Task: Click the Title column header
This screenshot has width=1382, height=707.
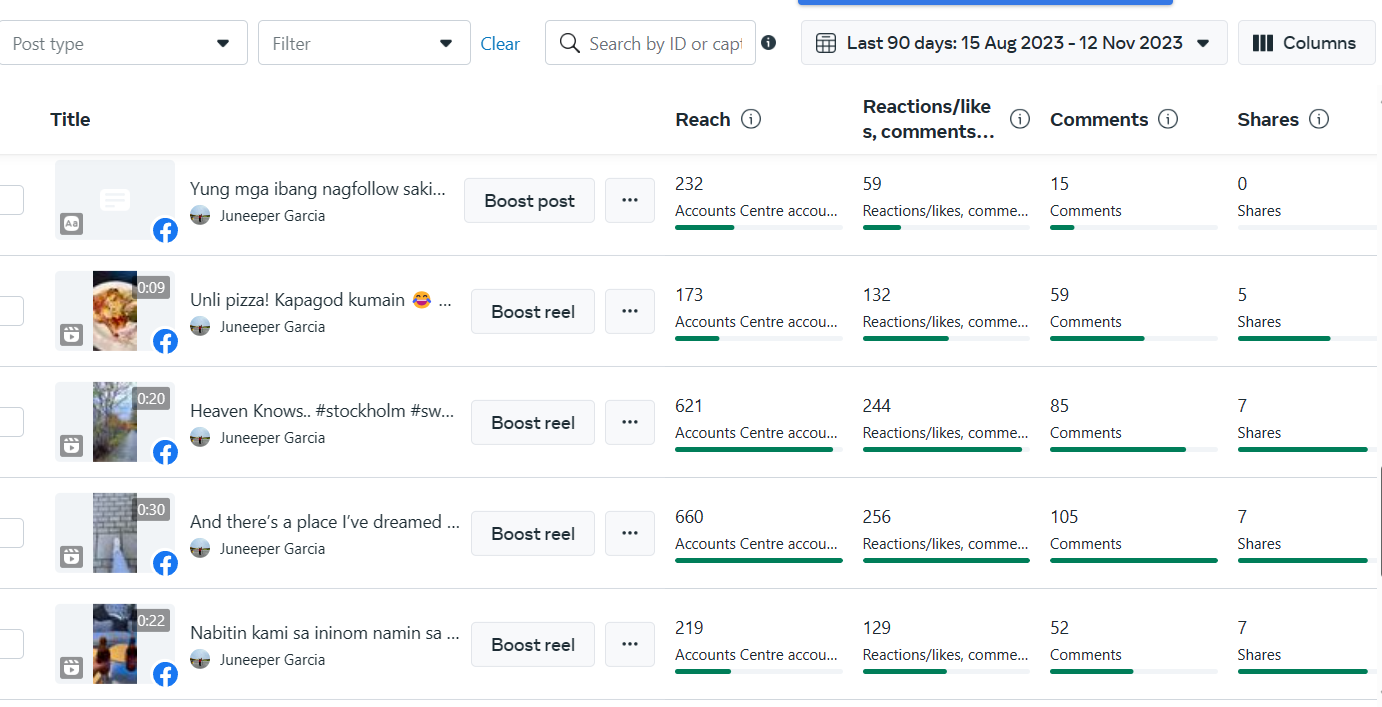Action: [x=70, y=120]
